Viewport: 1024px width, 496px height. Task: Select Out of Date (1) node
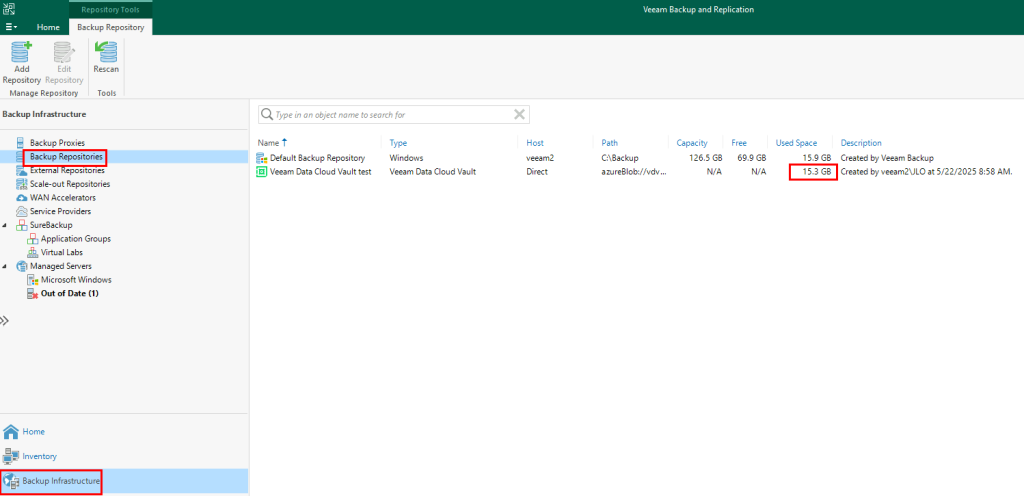pos(69,294)
